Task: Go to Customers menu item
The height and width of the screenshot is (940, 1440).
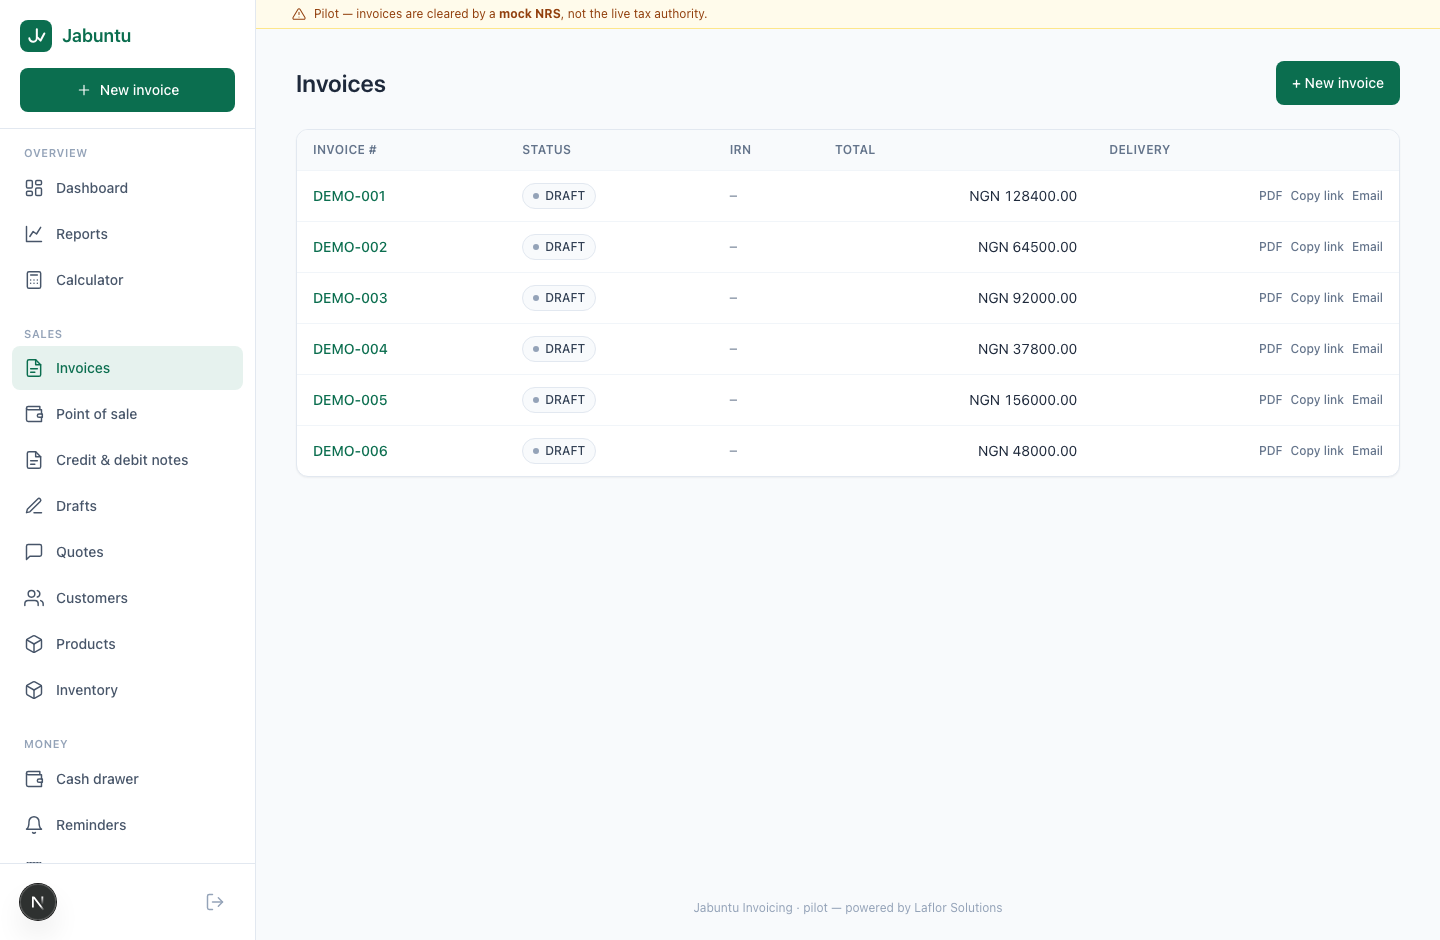Action: (127, 598)
